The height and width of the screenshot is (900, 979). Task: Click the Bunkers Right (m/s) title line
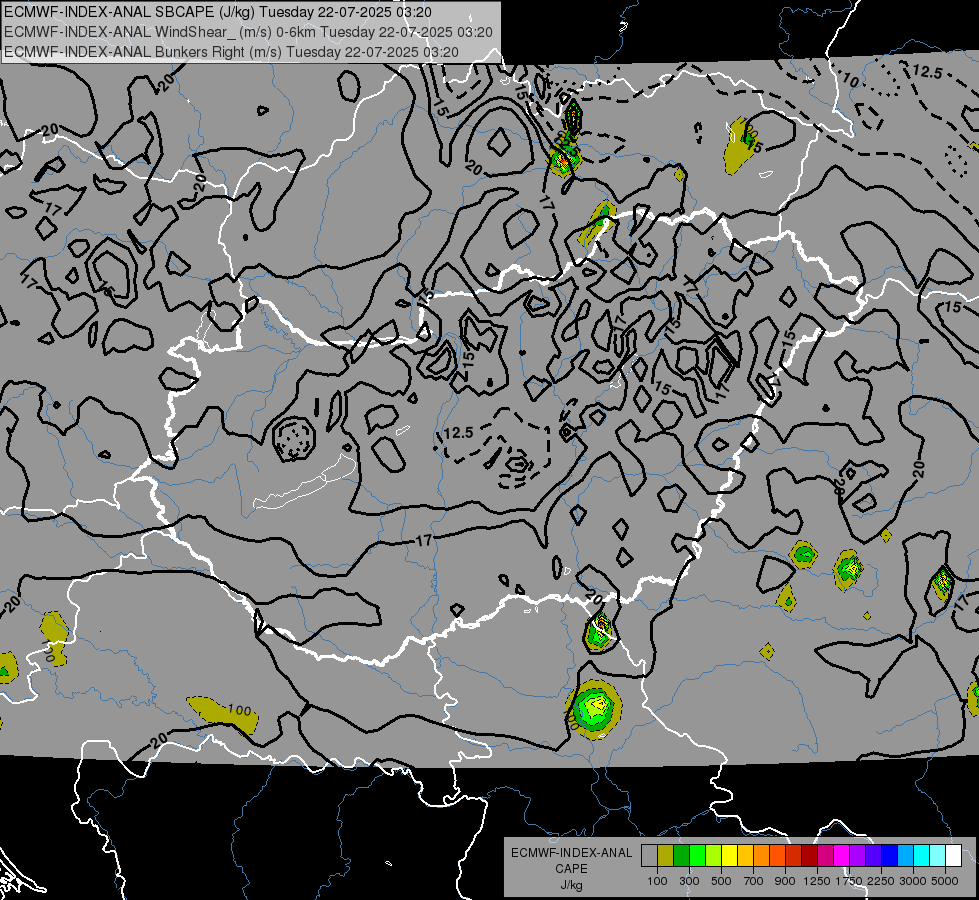(x=232, y=52)
